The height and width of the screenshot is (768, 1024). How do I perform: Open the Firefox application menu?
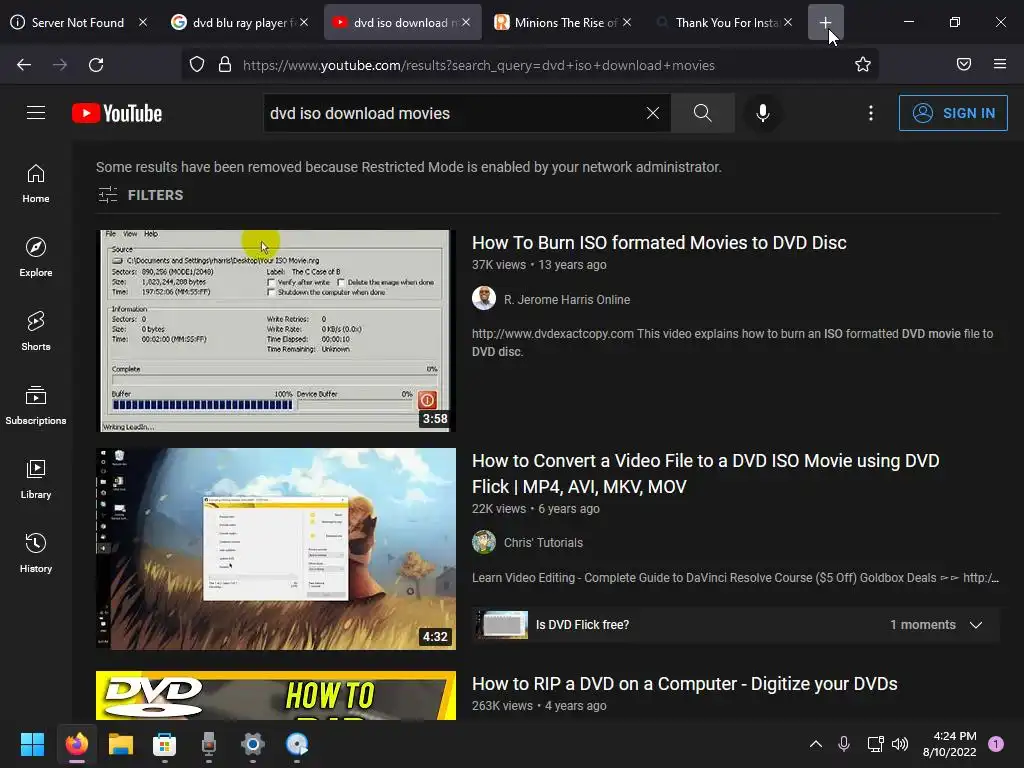[1000, 64]
